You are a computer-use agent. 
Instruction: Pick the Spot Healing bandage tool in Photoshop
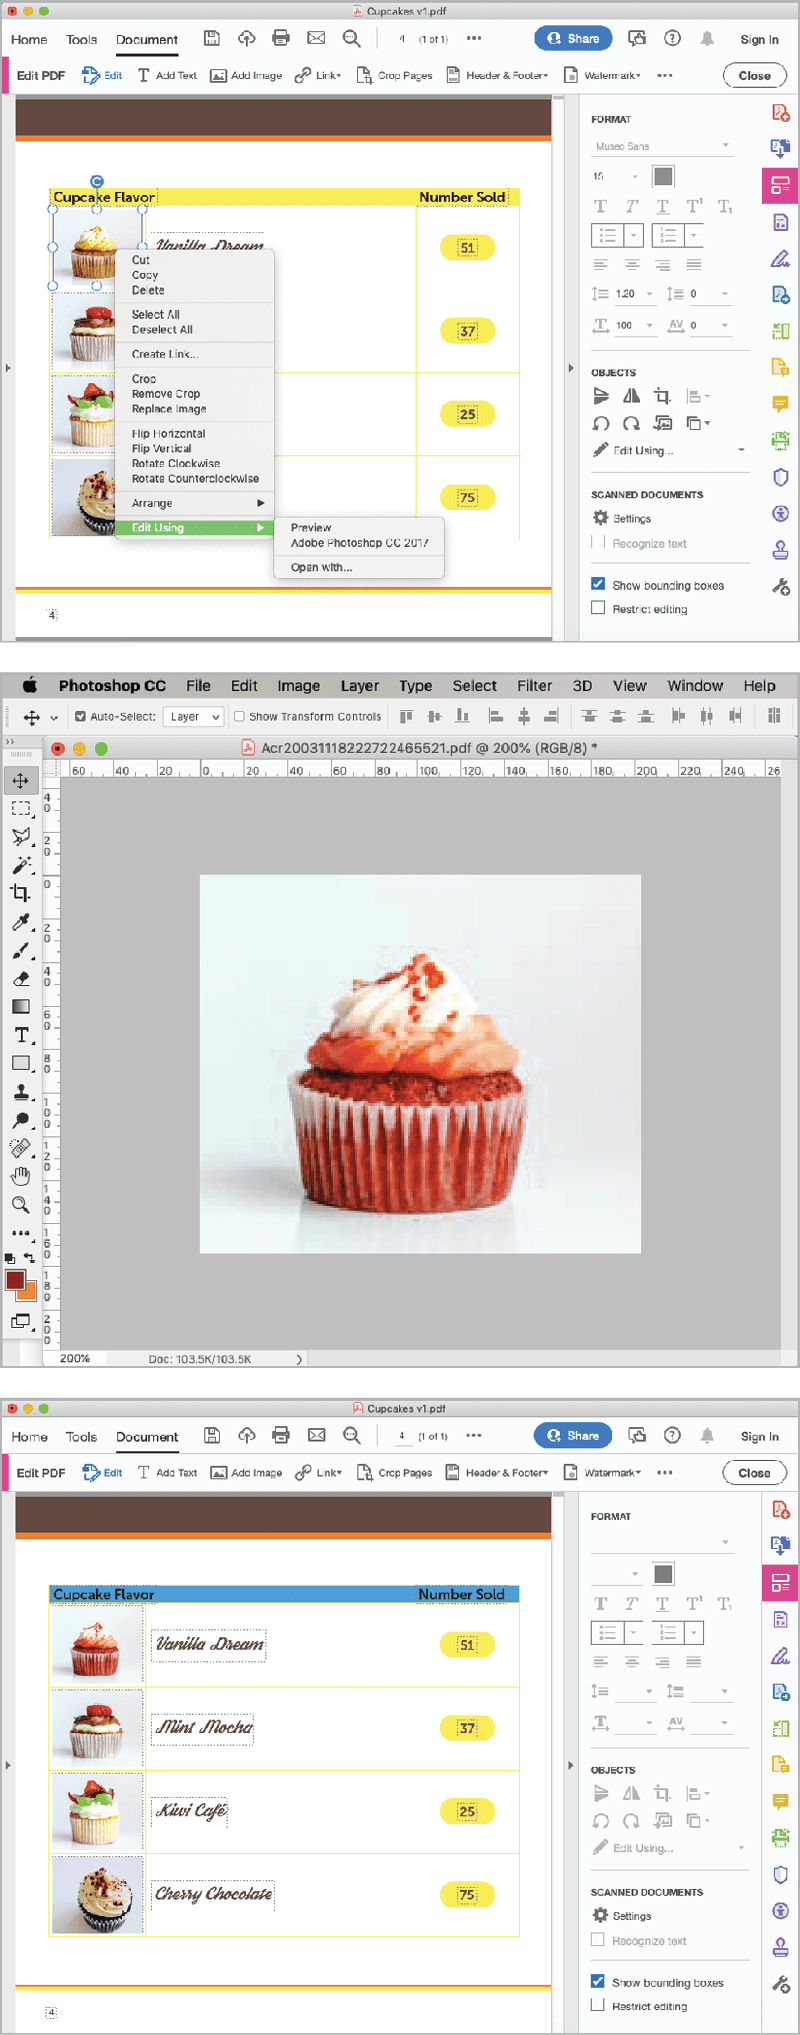[21, 1148]
